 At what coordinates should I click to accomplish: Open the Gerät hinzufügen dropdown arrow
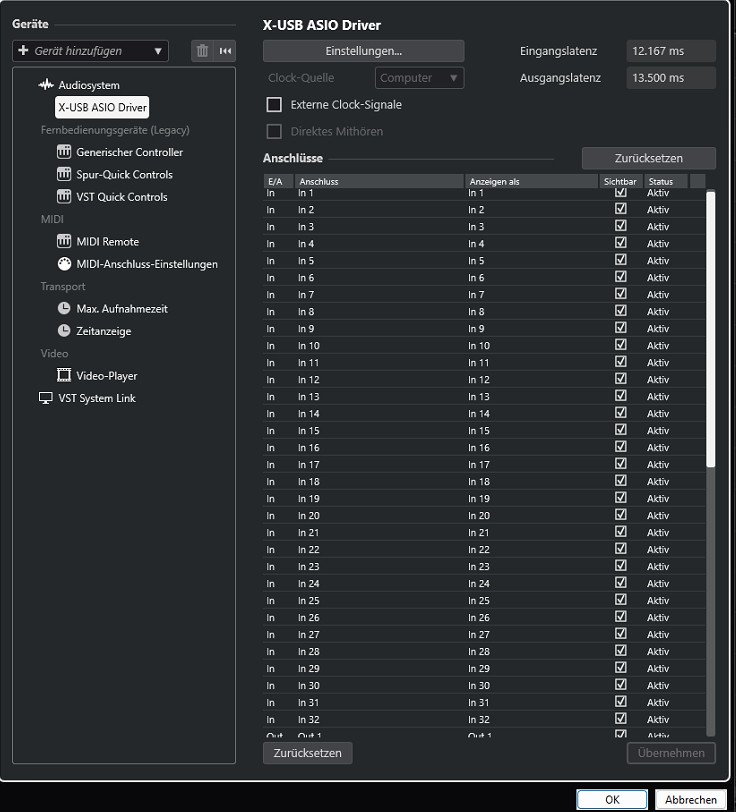[x=158, y=51]
